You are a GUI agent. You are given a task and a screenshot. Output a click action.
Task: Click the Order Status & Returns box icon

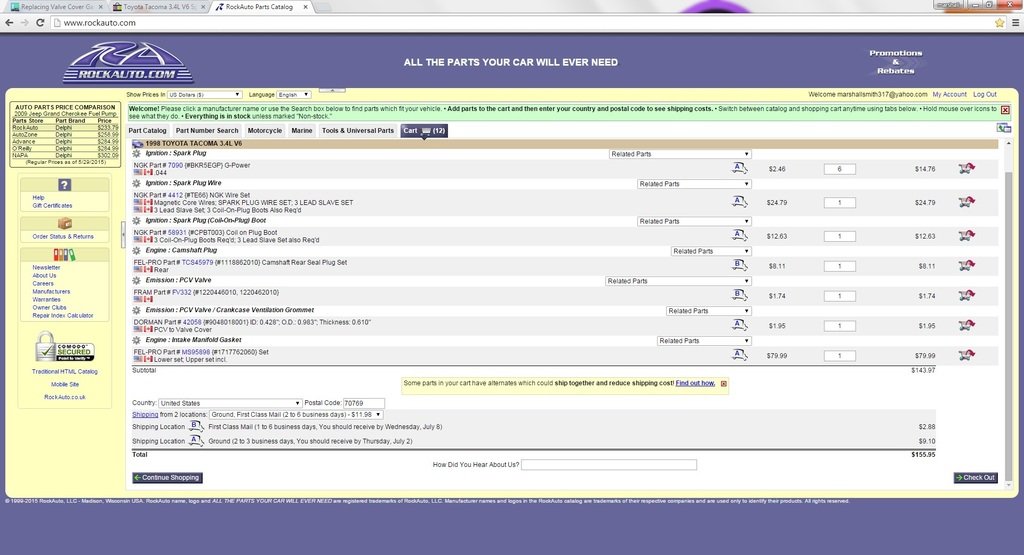64,223
